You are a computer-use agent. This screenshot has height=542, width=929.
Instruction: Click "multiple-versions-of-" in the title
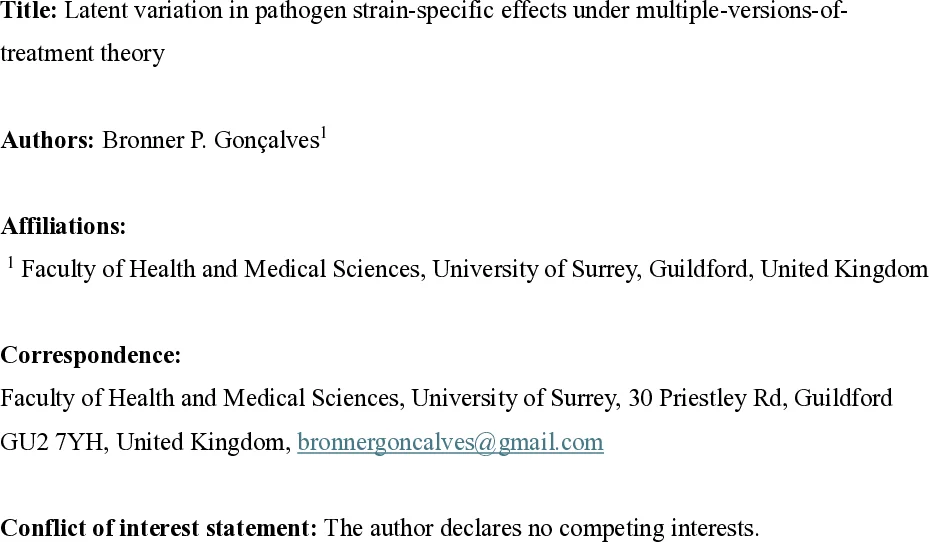tap(741, 13)
